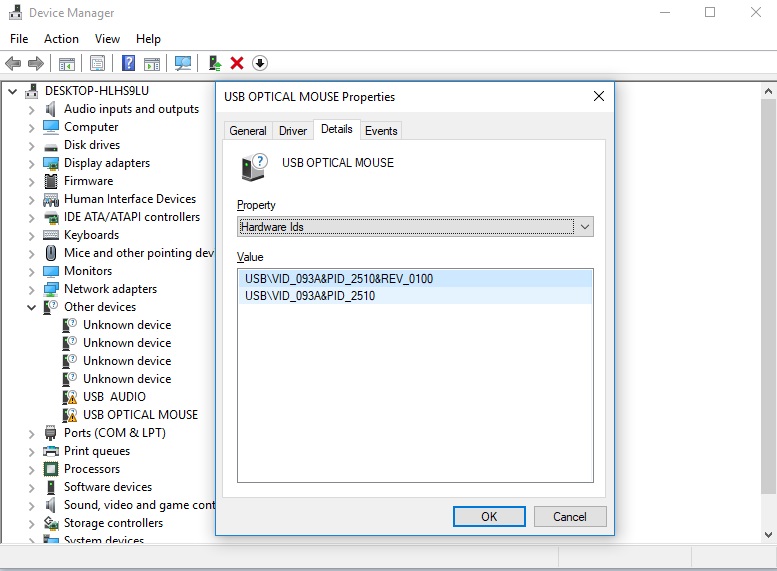The image size is (777, 571).
Task: Click the Audio inputs and outputs speaker icon
Action: click(51, 109)
